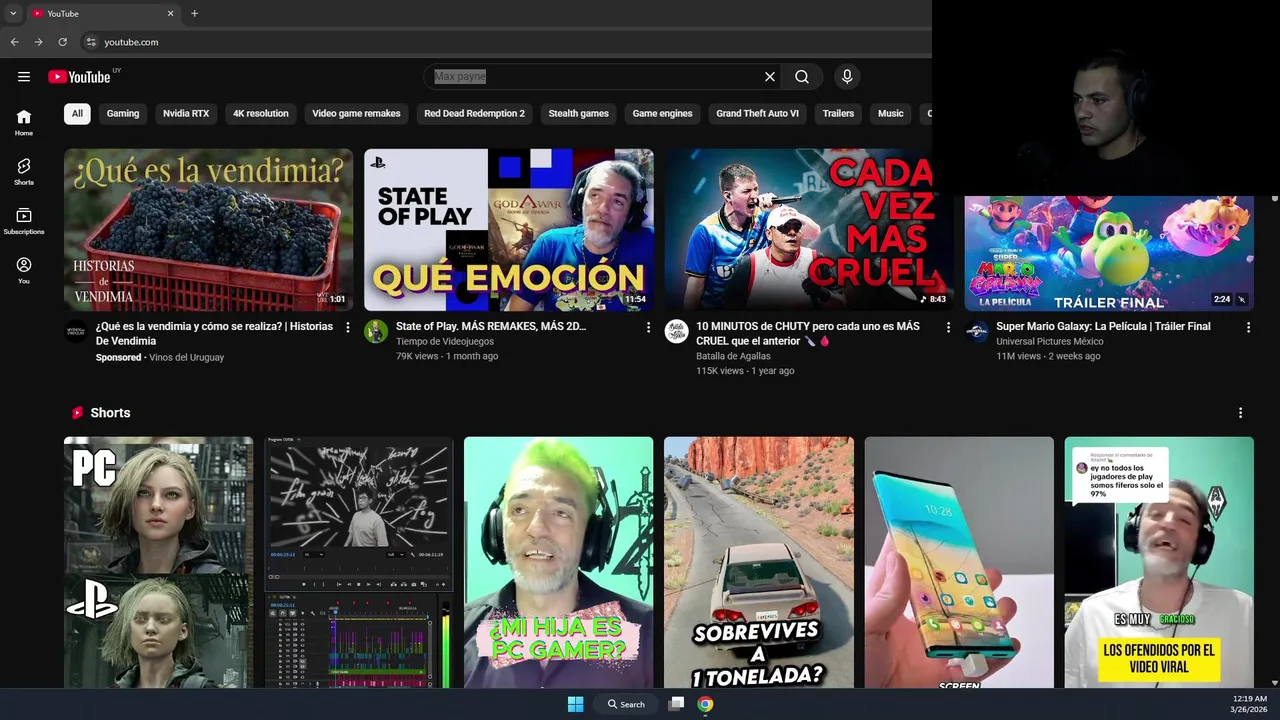Screen dimensions: 1280x720
Task: Open Batalla de Agallas channel avatar
Action: [x=677, y=332]
